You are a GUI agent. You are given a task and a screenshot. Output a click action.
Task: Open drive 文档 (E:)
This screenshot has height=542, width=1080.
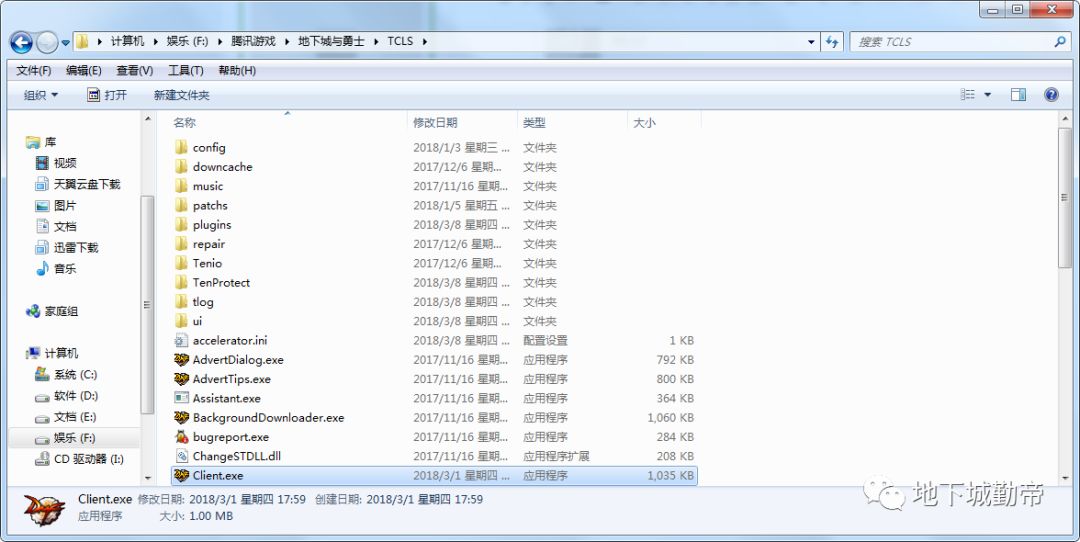click(x=67, y=417)
